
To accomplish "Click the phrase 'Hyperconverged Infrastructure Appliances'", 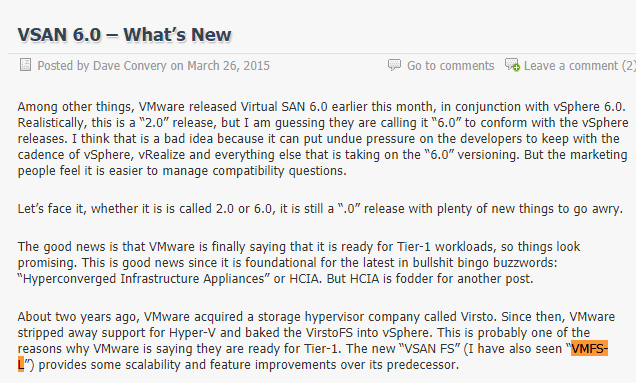I will [144, 279].
